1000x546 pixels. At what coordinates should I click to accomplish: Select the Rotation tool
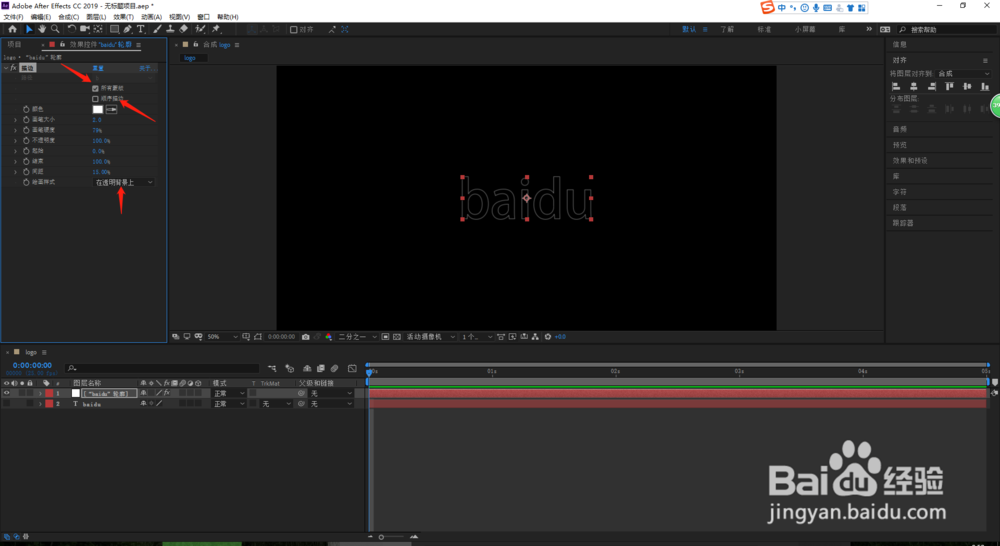(x=71, y=29)
